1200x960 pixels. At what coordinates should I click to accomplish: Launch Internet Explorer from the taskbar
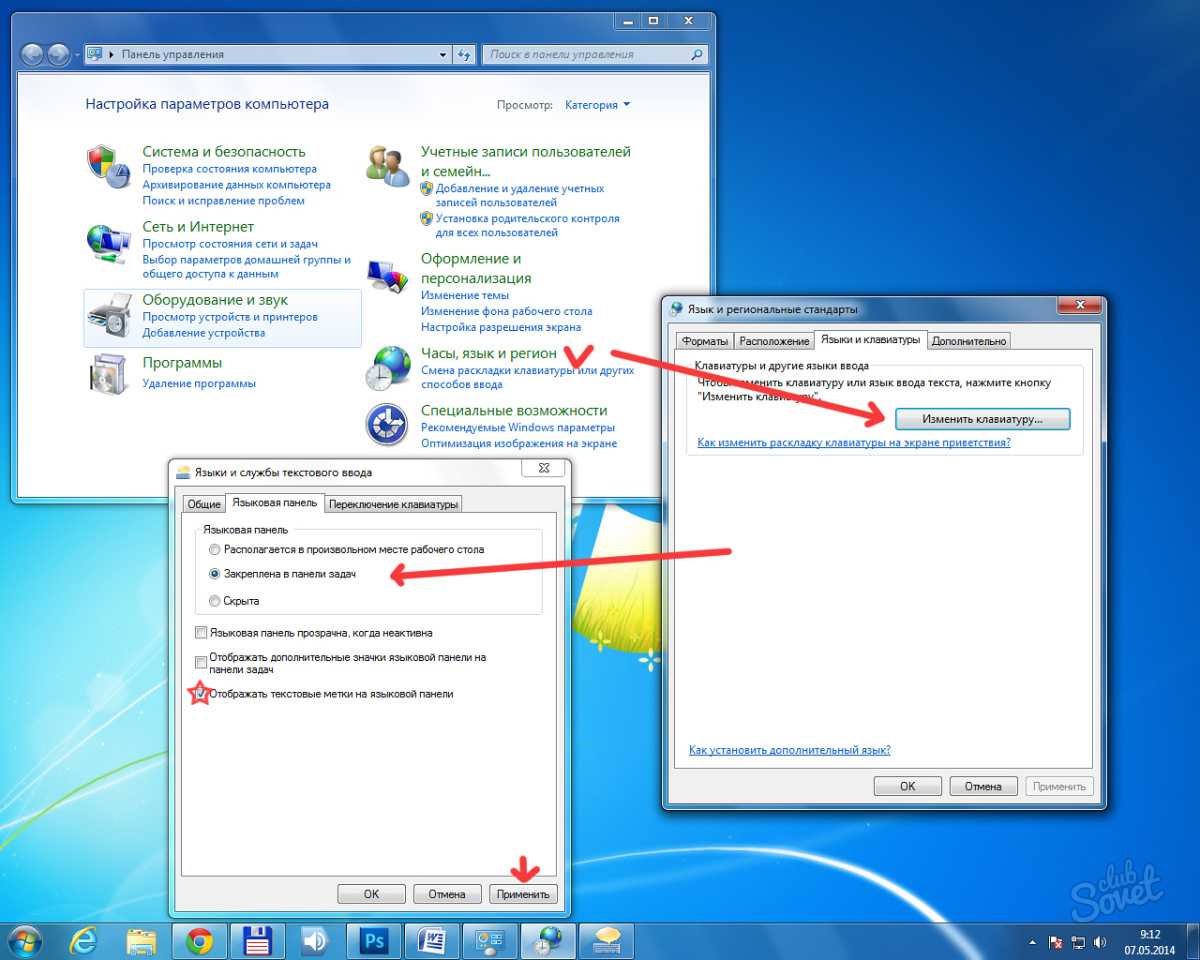point(82,941)
